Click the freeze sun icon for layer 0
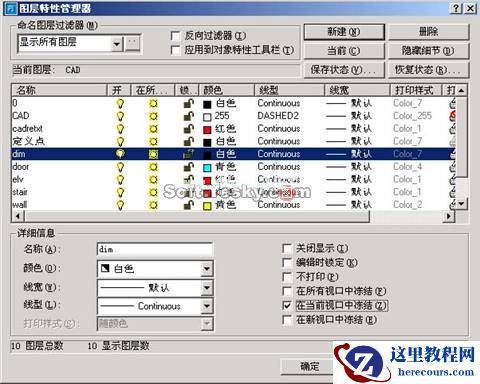This screenshot has width=480, height=384. click(153, 103)
